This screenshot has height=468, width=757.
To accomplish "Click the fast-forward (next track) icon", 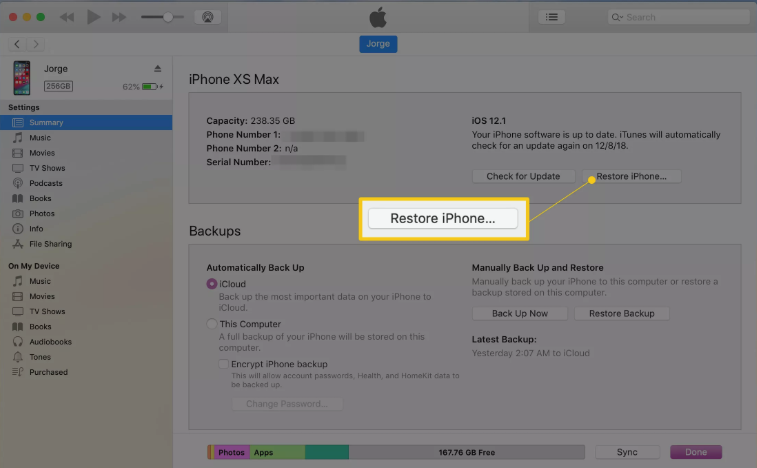I will [120, 17].
